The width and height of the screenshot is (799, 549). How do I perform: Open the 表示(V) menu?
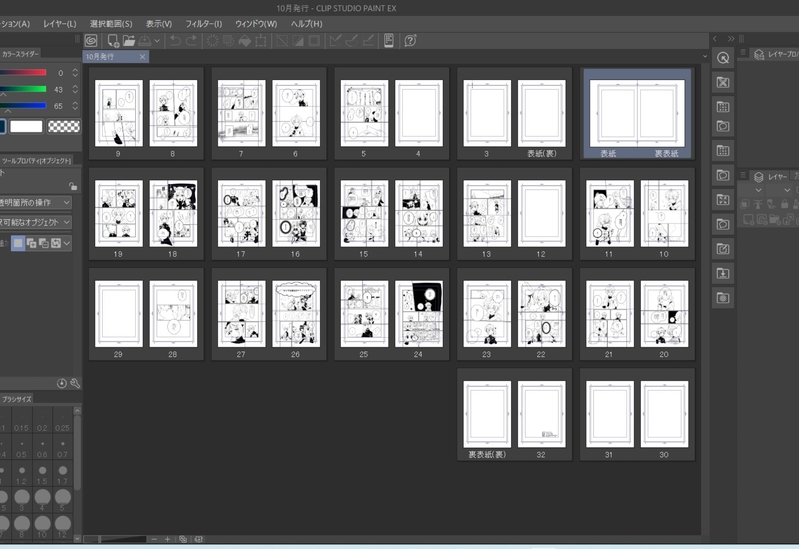(159, 23)
